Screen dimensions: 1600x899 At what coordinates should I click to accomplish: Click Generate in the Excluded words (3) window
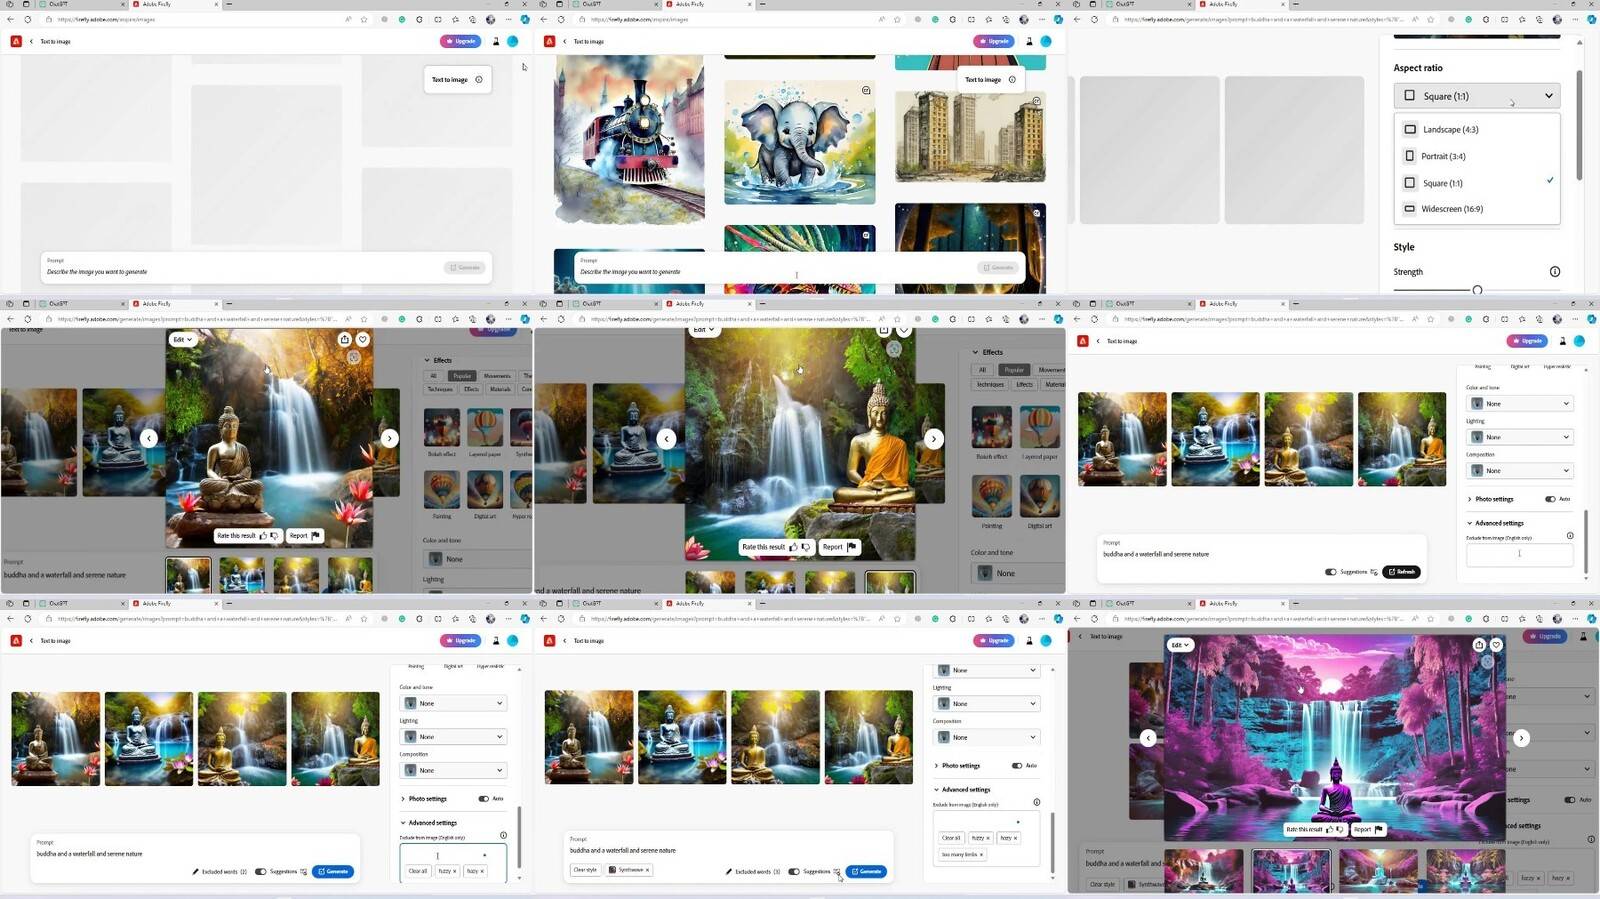coord(866,871)
